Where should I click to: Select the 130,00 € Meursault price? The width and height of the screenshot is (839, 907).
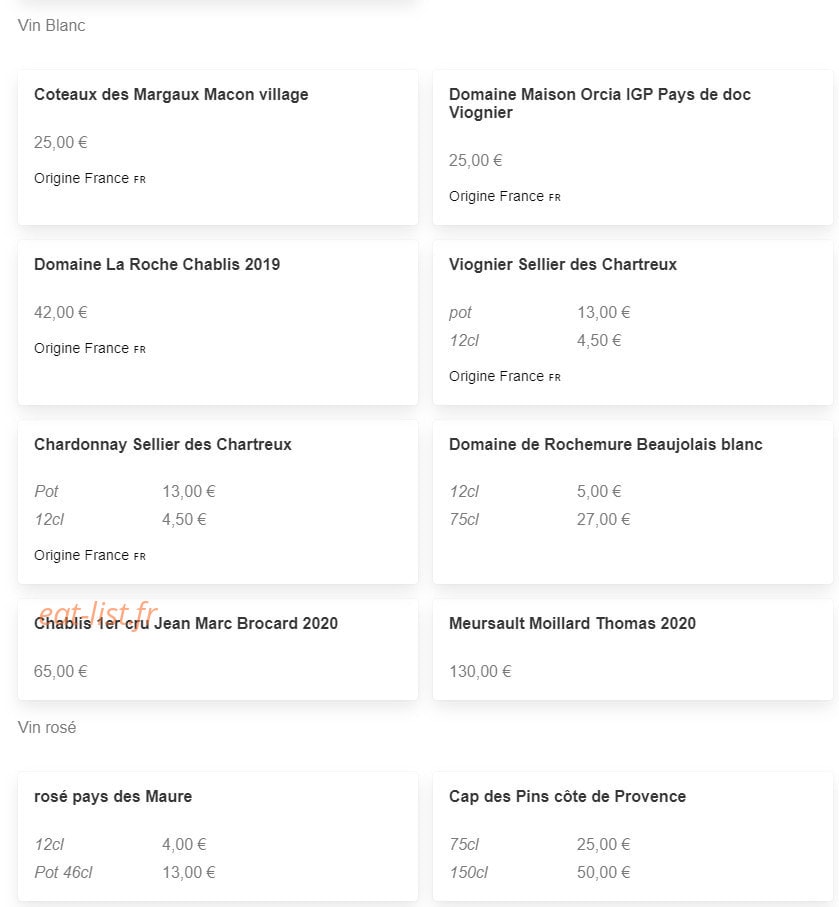point(480,672)
